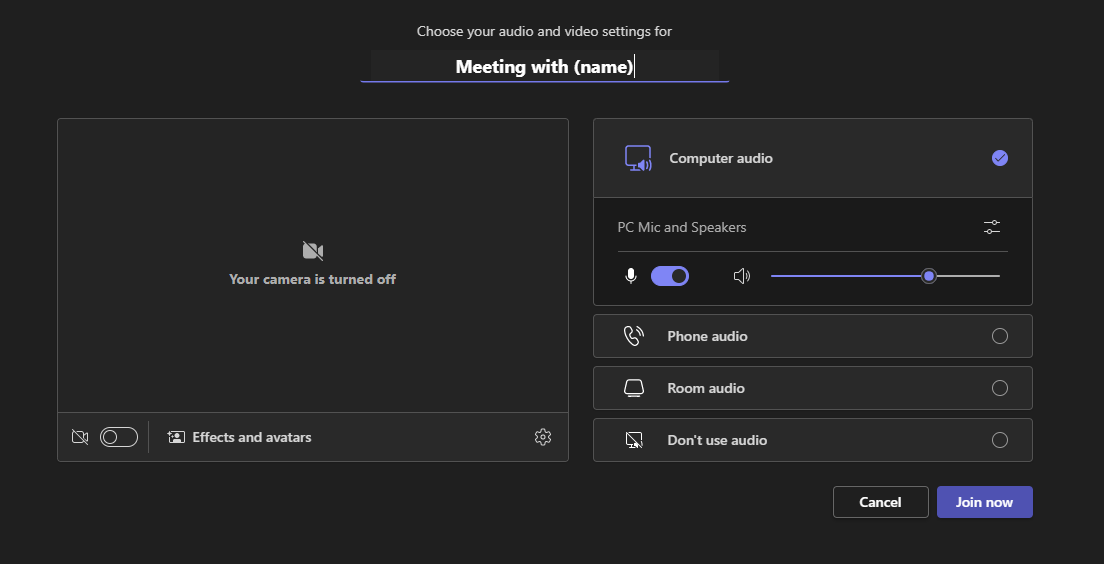Image resolution: width=1104 pixels, height=564 pixels.
Task: Click the Effects and avatars icon
Action: click(x=176, y=437)
